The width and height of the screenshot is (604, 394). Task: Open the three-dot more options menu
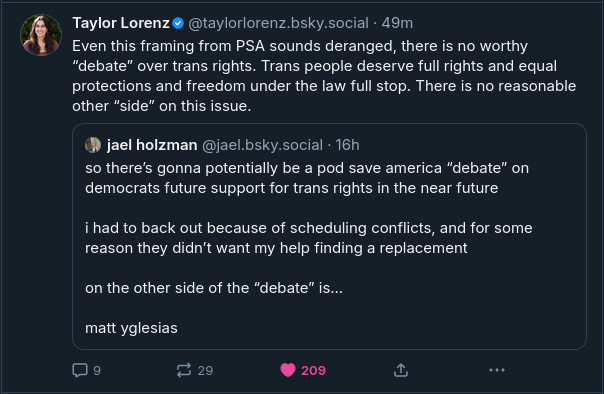[497, 370]
